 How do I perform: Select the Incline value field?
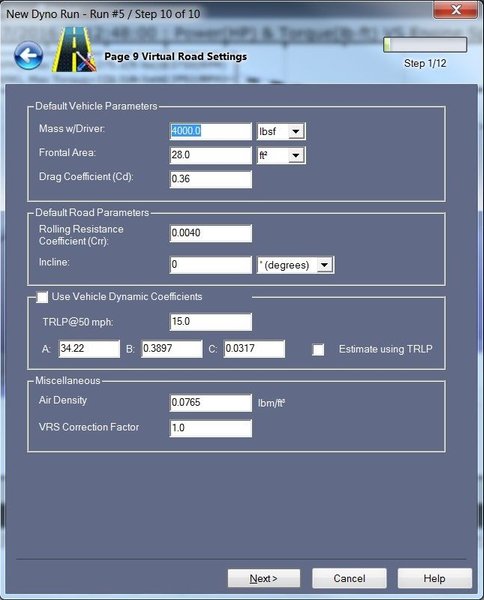(x=211, y=265)
